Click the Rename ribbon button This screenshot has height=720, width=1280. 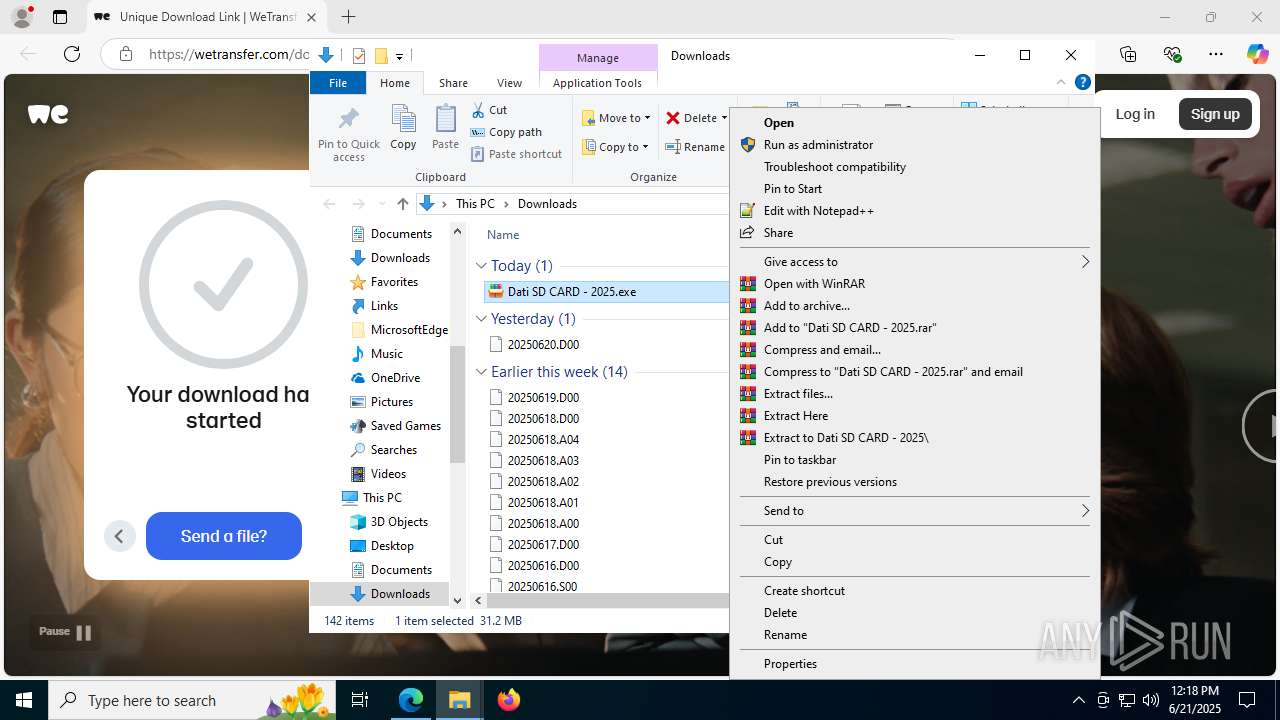point(695,147)
